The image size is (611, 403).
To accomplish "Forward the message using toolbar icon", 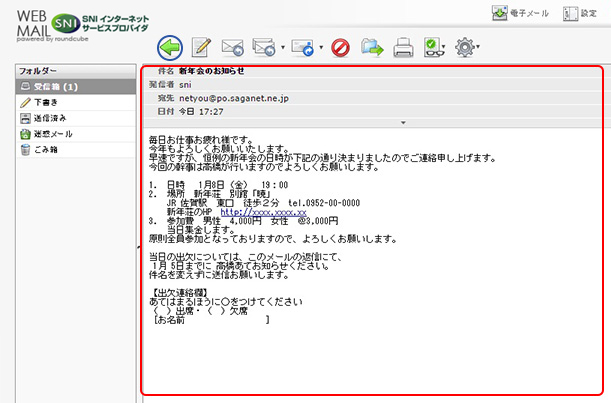I will 303,46.
